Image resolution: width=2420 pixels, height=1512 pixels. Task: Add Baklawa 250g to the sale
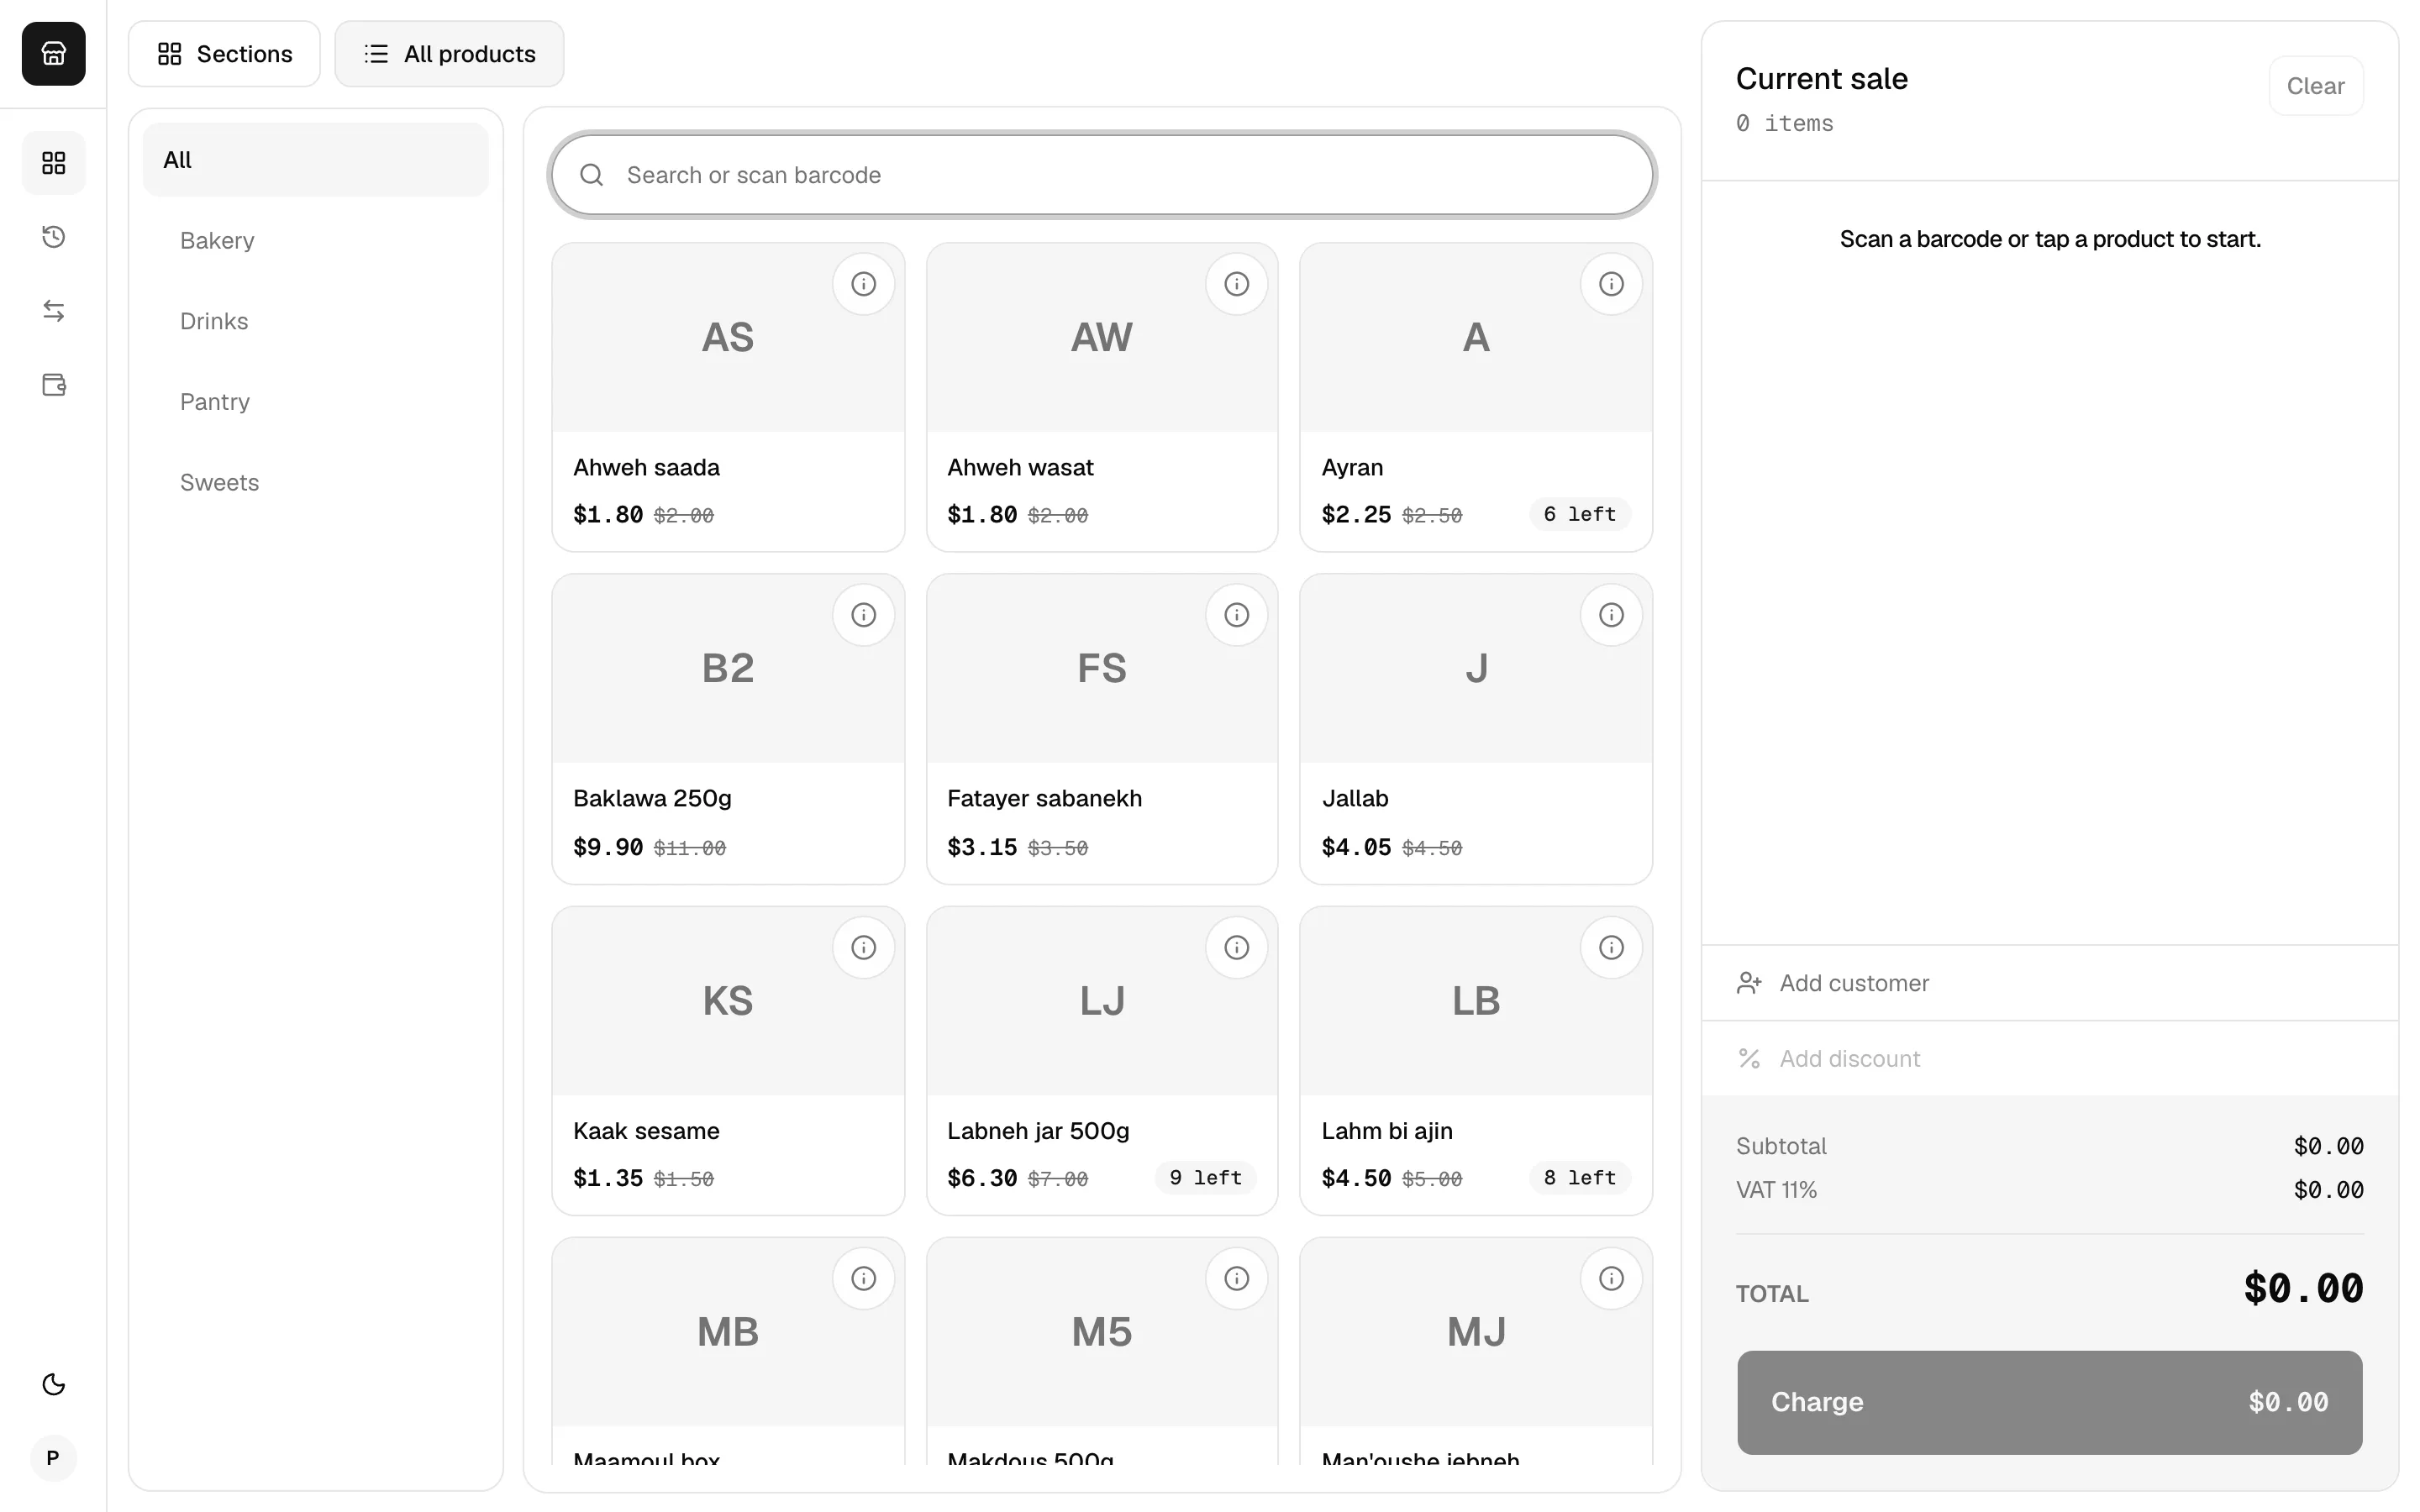point(728,729)
